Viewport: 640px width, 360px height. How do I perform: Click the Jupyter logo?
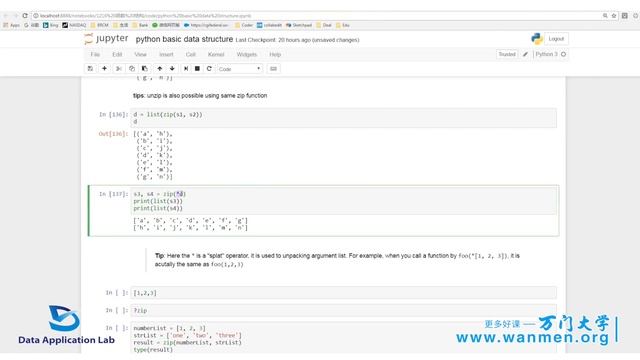(106, 39)
